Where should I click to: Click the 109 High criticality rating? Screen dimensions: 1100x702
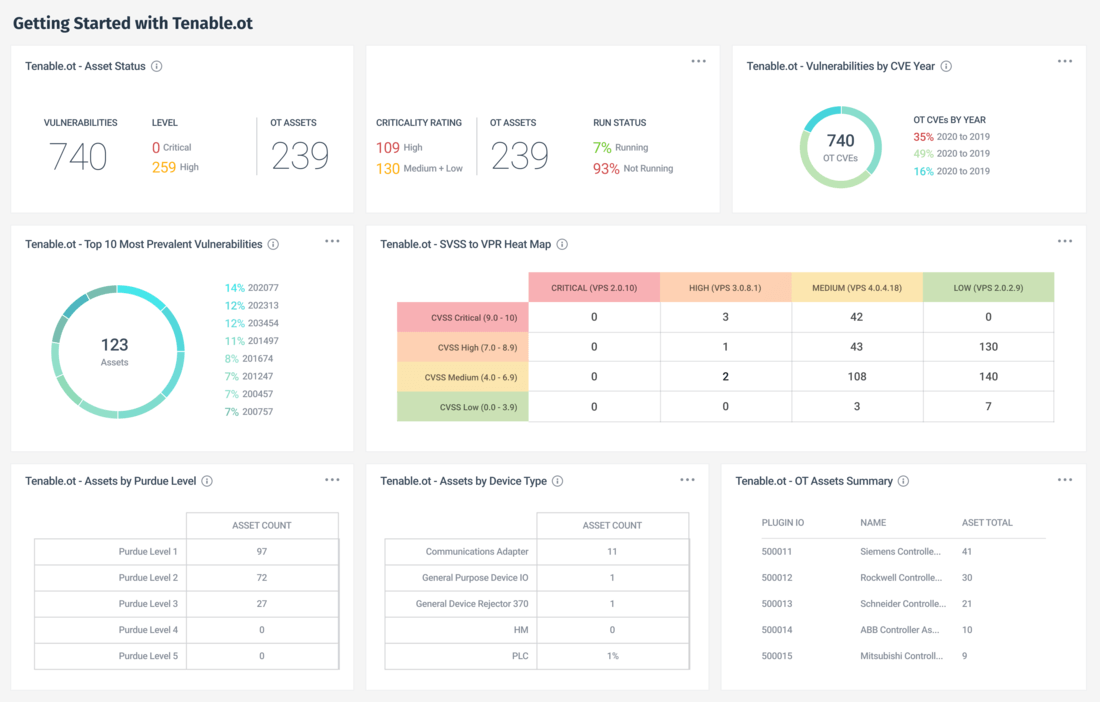coord(399,147)
